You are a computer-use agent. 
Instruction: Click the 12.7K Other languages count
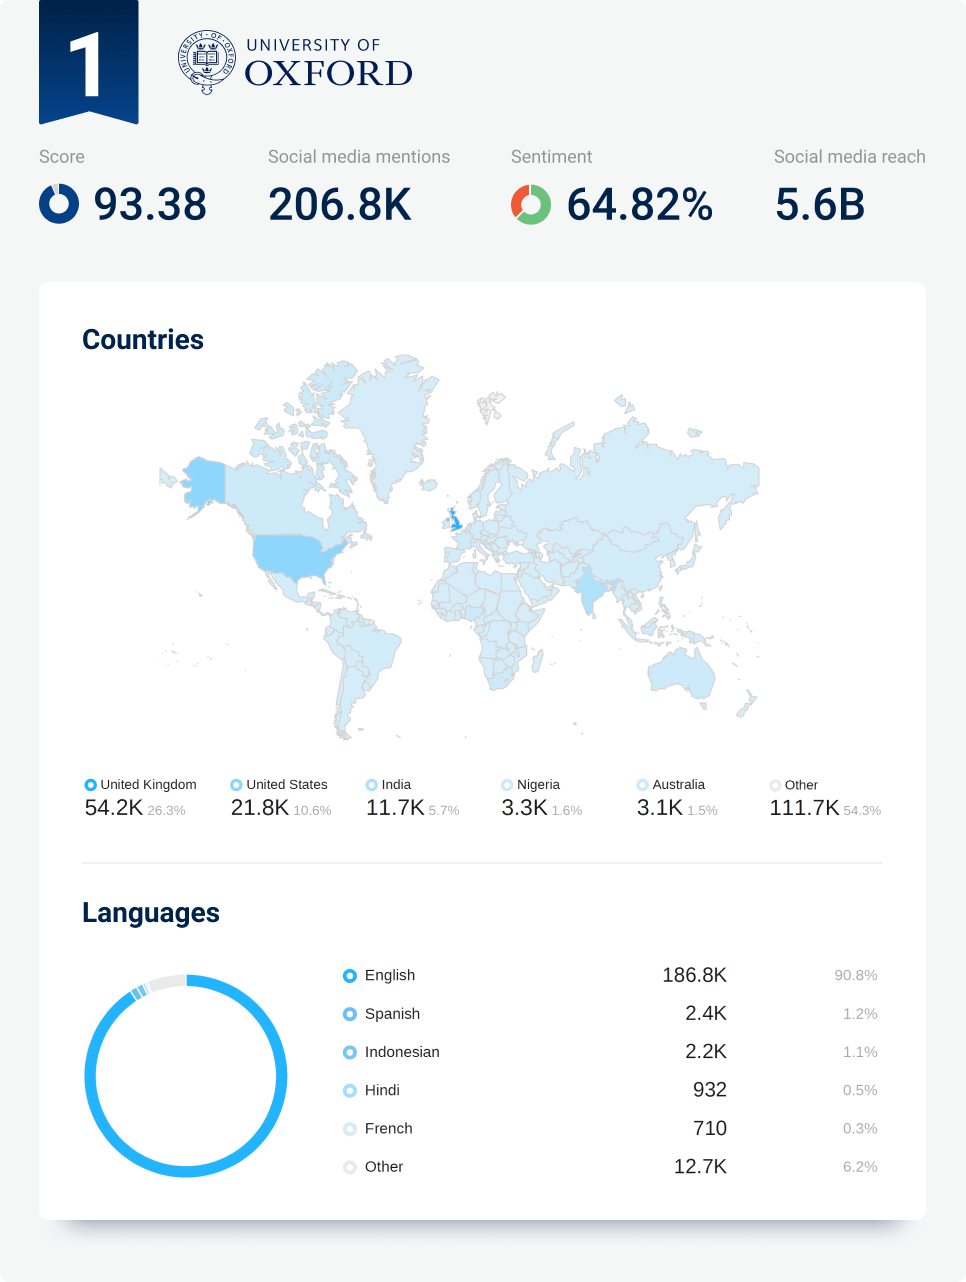pyautogui.click(x=700, y=1167)
